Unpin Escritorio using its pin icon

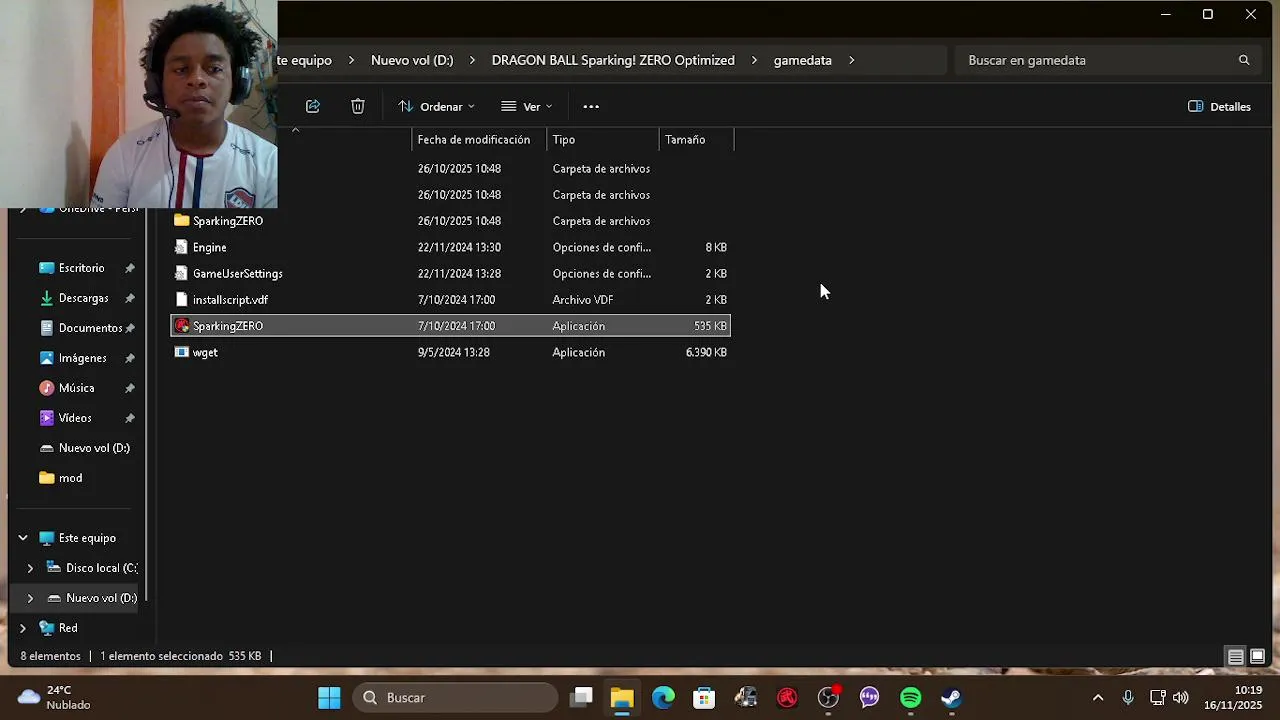tap(130, 269)
